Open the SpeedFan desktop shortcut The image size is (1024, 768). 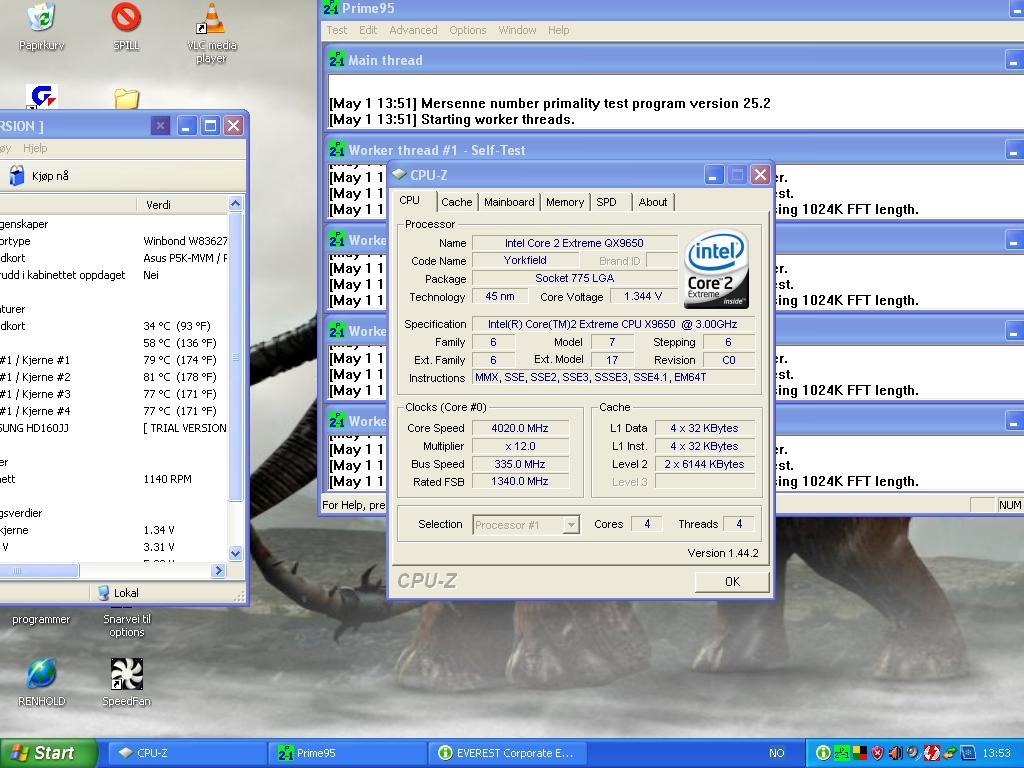(x=126, y=673)
